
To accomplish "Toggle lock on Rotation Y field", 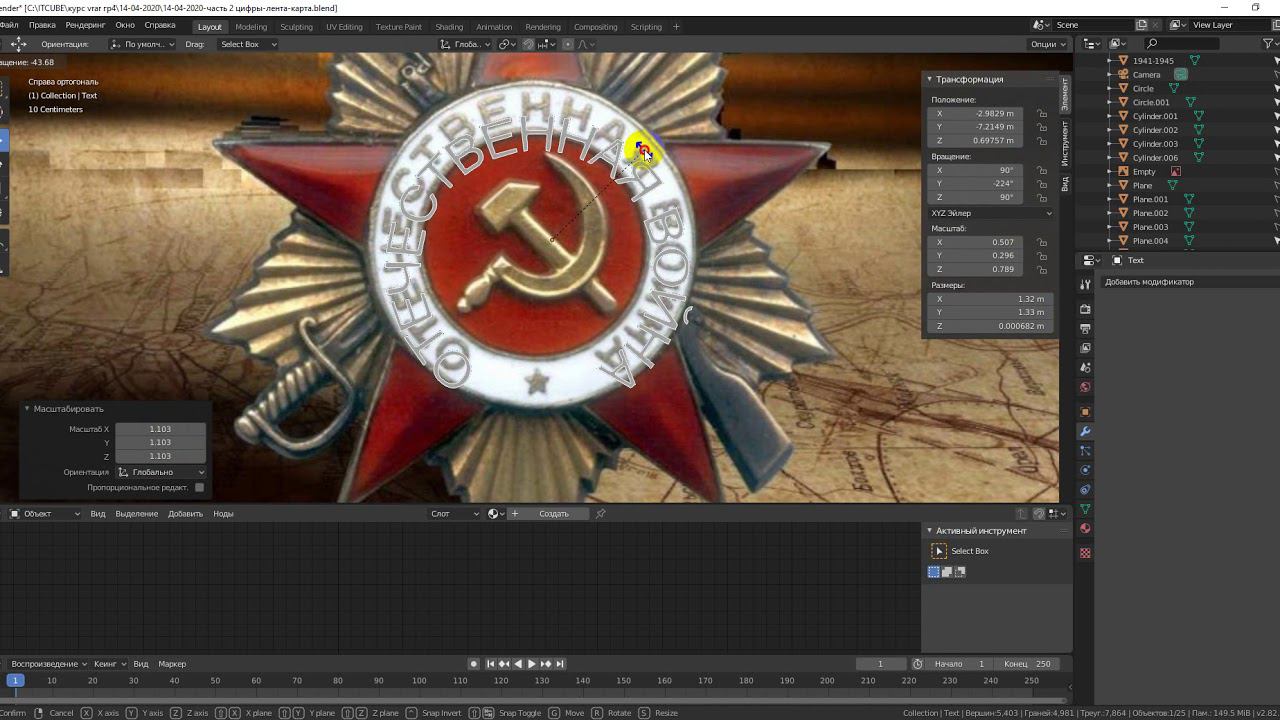I will [1042, 184].
